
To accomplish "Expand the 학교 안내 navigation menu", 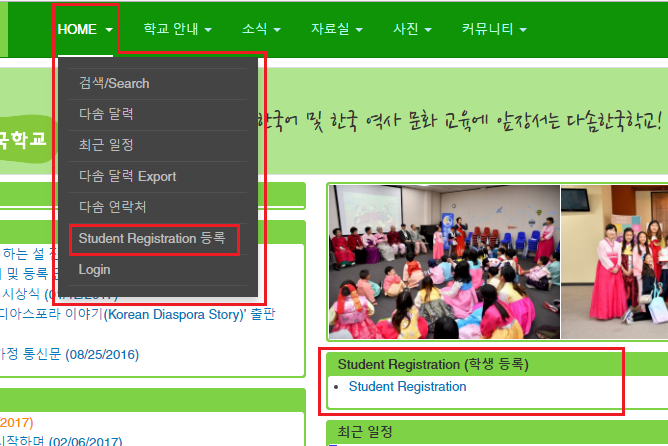I will (x=177, y=30).
